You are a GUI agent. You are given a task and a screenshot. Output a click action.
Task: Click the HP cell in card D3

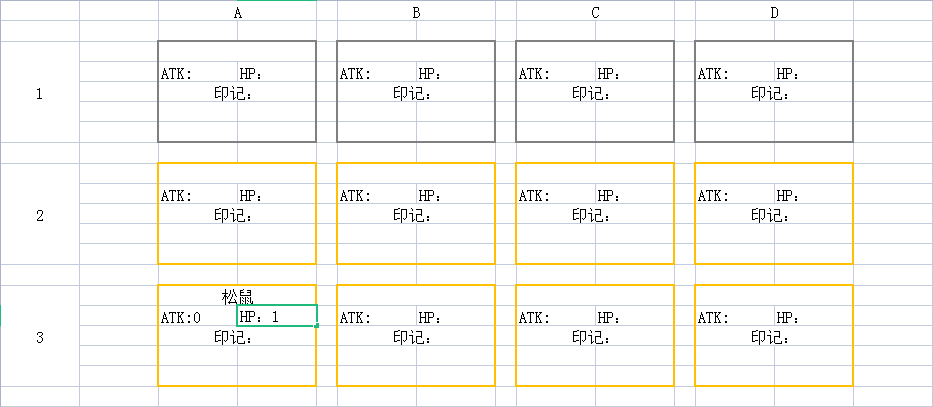[x=788, y=318]
